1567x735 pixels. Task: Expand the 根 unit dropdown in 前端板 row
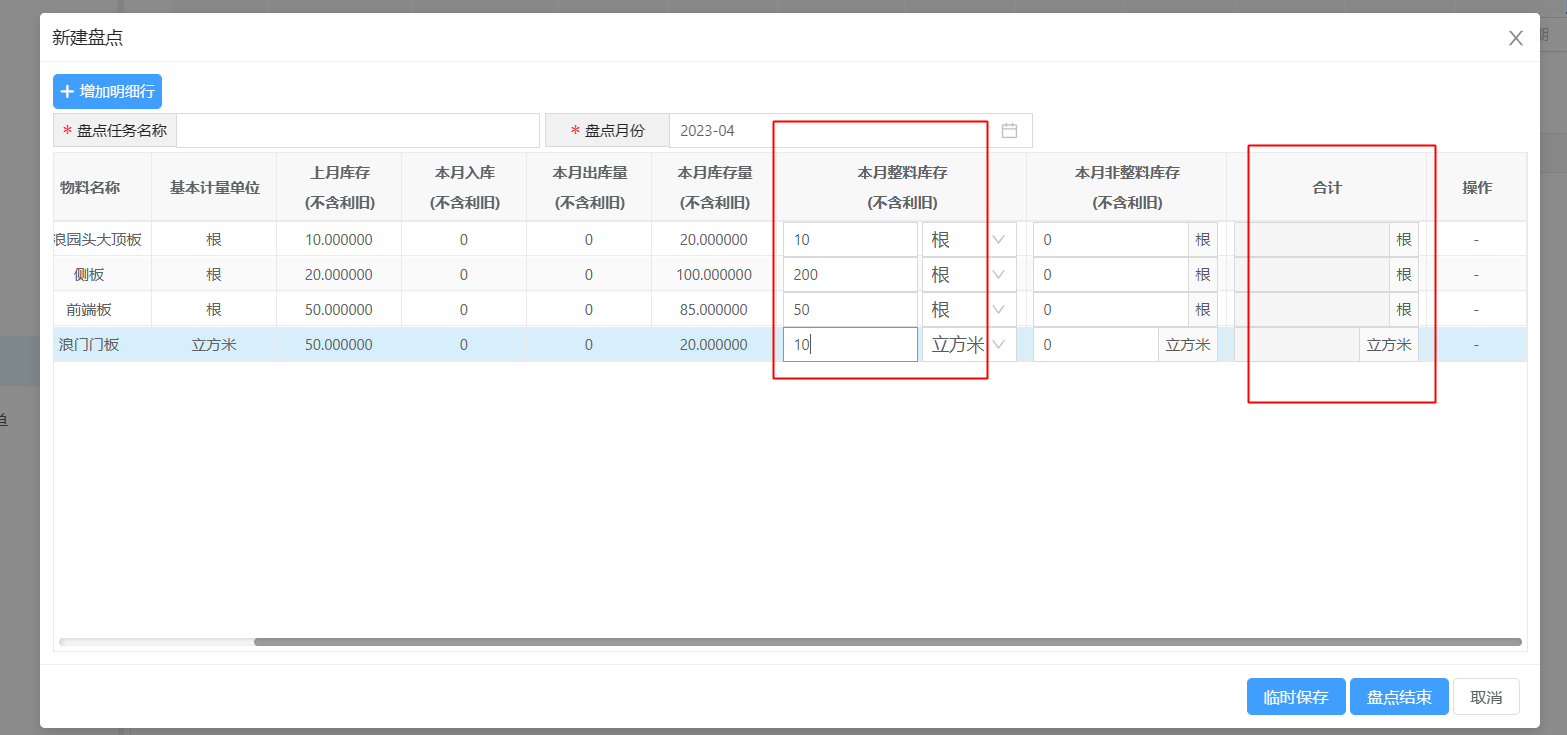pyautogui.click(x=968, y=310)
